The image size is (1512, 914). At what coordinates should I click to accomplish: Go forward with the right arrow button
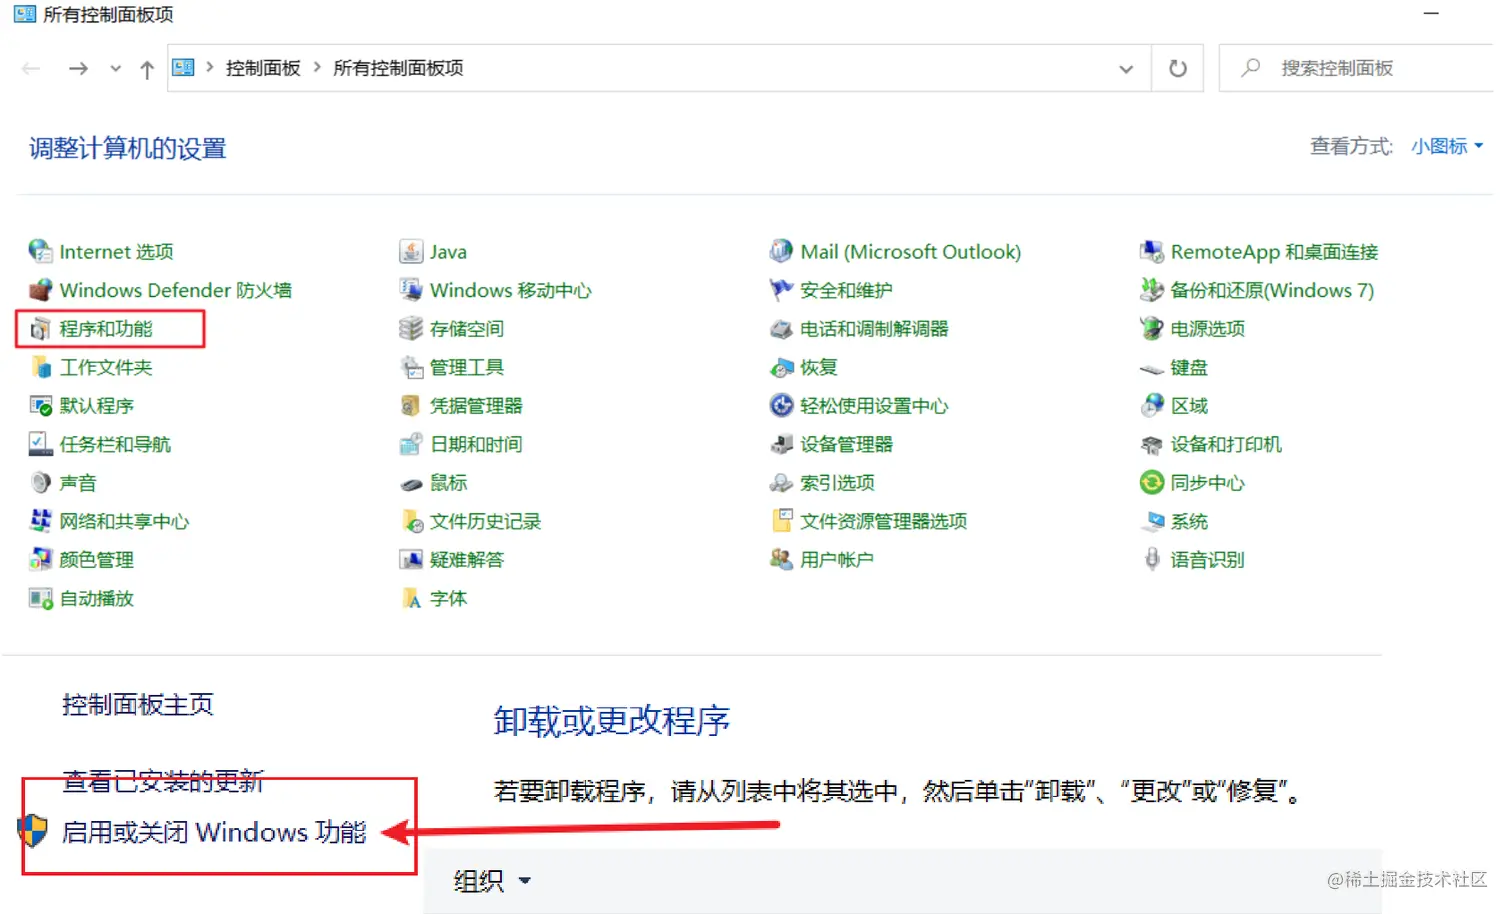[78, 69]
